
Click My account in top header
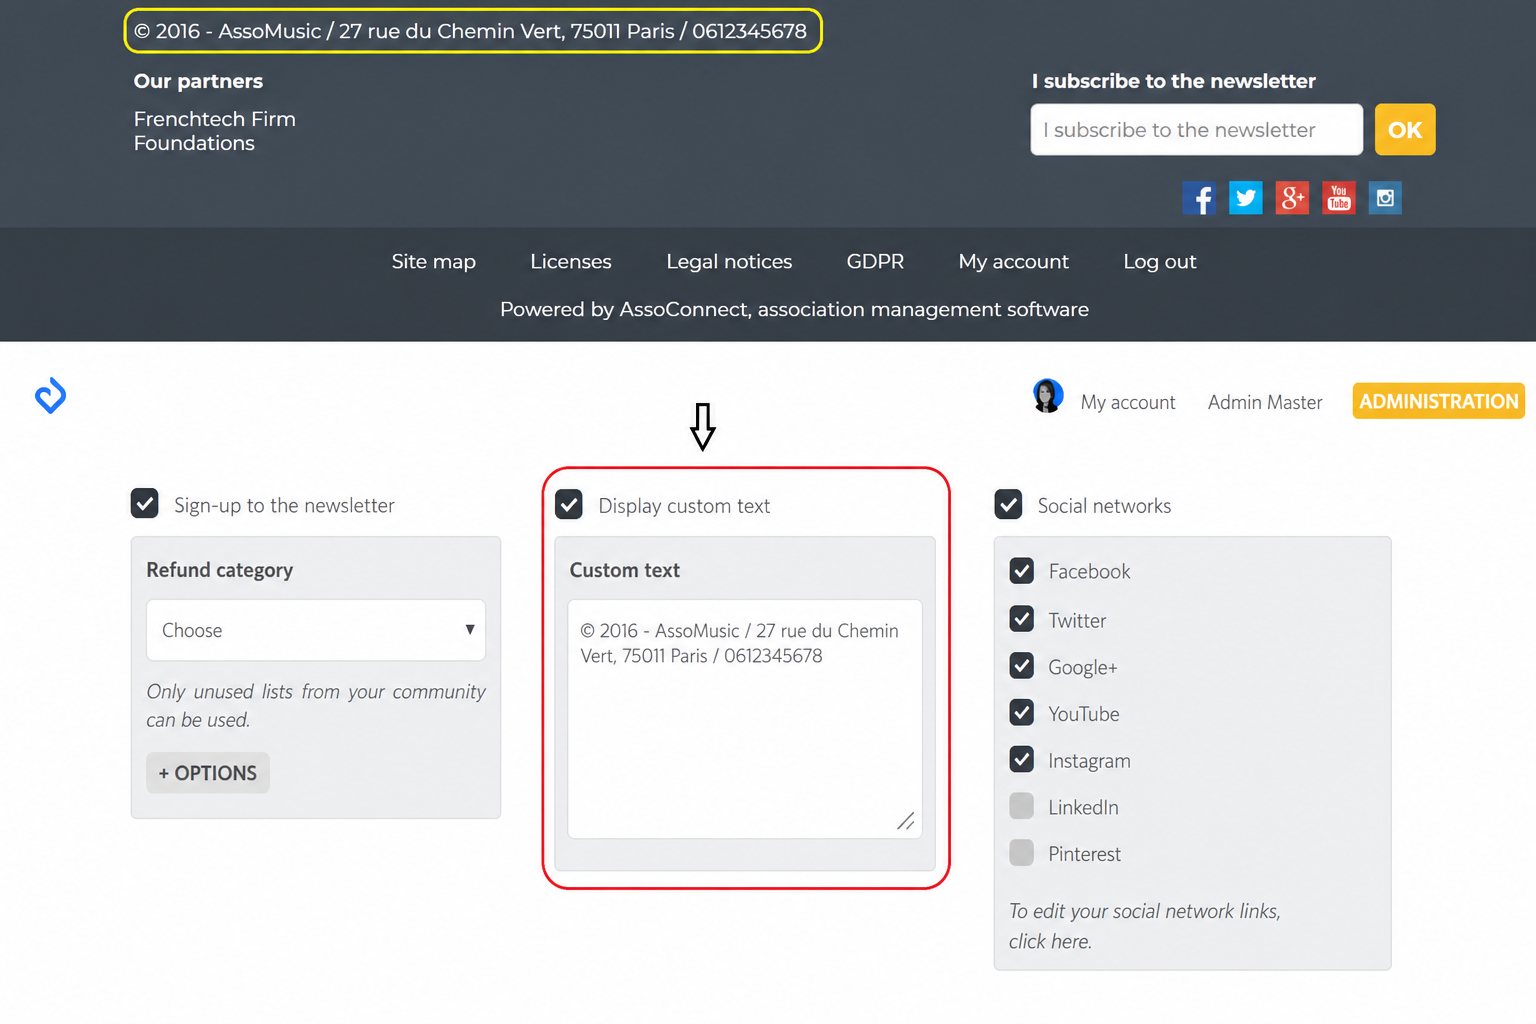click(1128, 402)
